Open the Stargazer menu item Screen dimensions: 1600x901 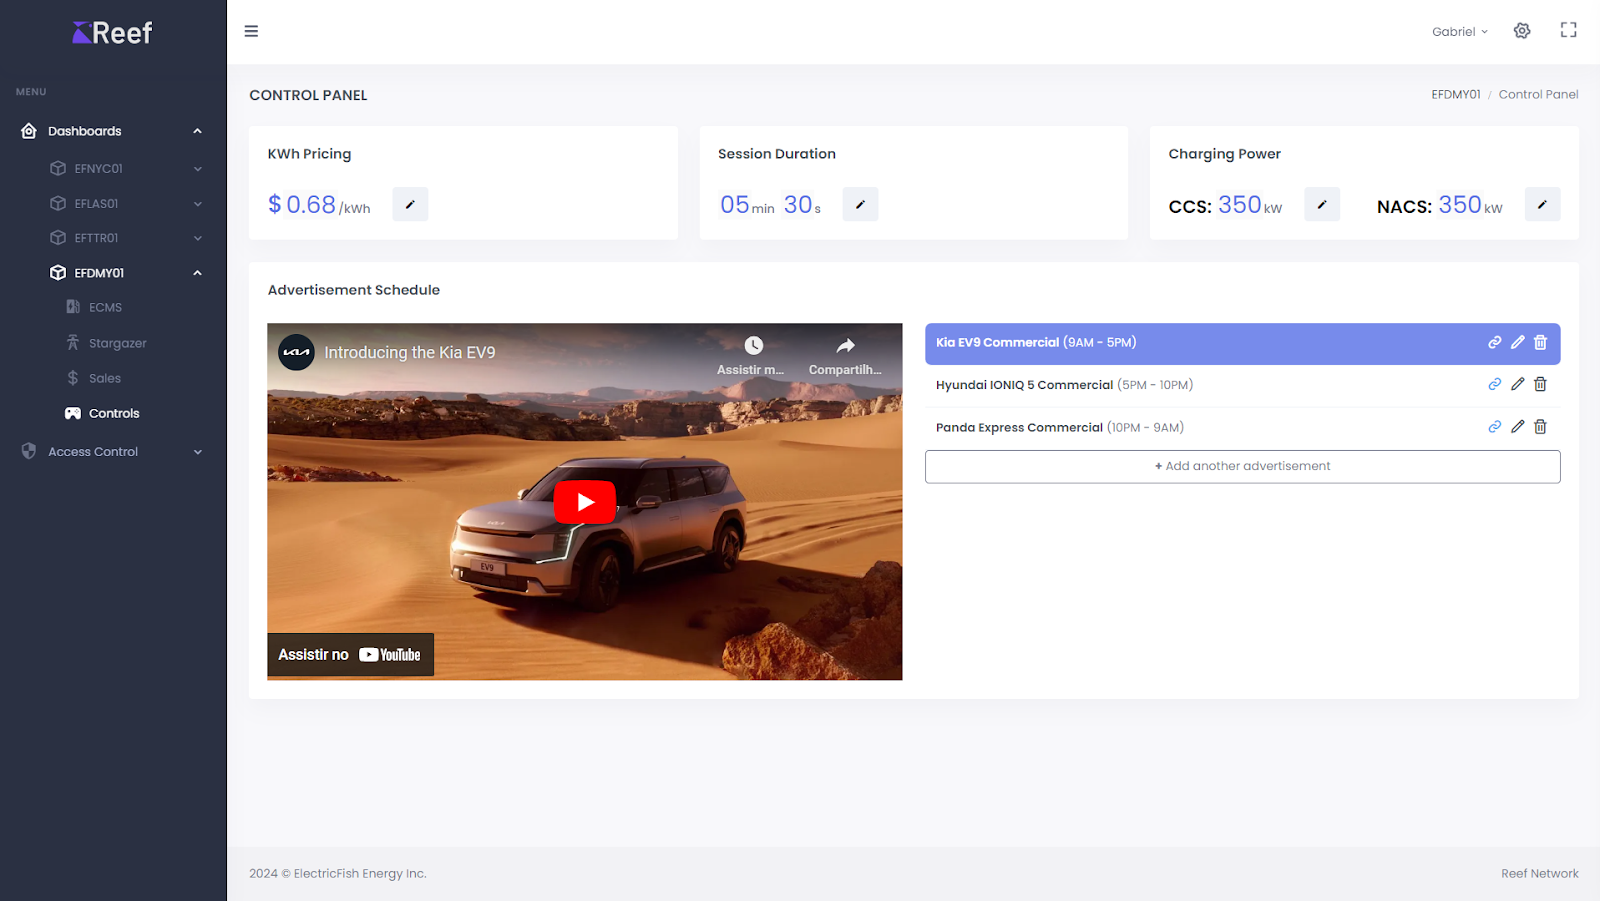pyautogui.click(x=117, y=343)
